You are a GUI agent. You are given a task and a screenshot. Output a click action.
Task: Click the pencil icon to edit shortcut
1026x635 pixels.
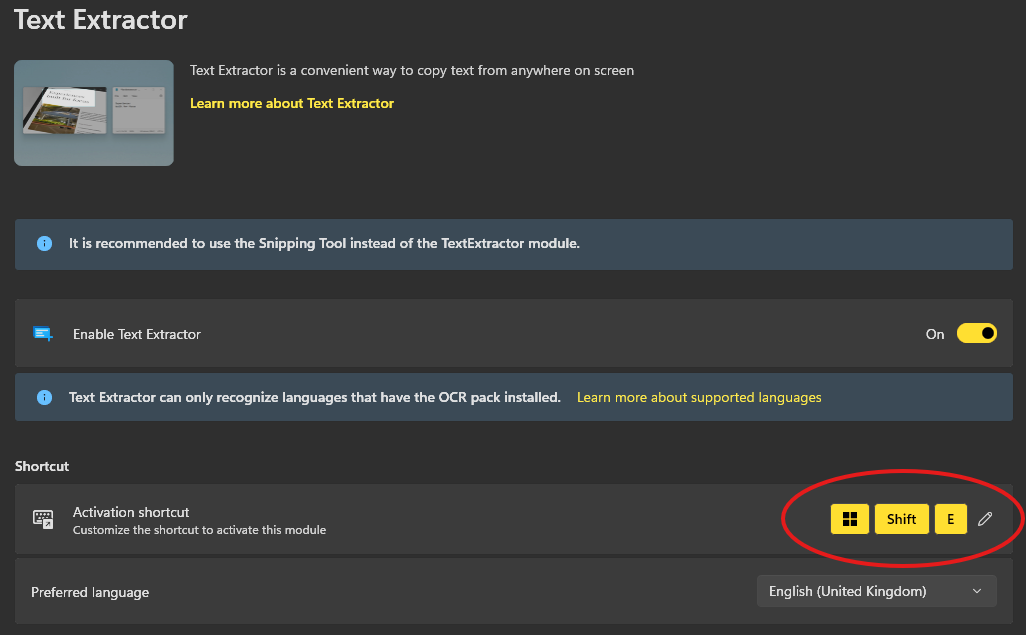click(x=985, y=519)
